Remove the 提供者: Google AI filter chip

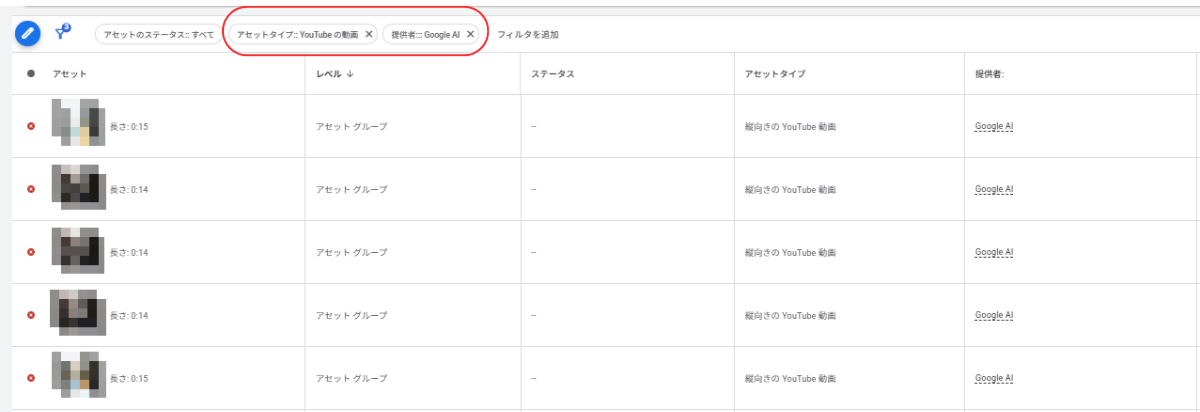(470, 34)
